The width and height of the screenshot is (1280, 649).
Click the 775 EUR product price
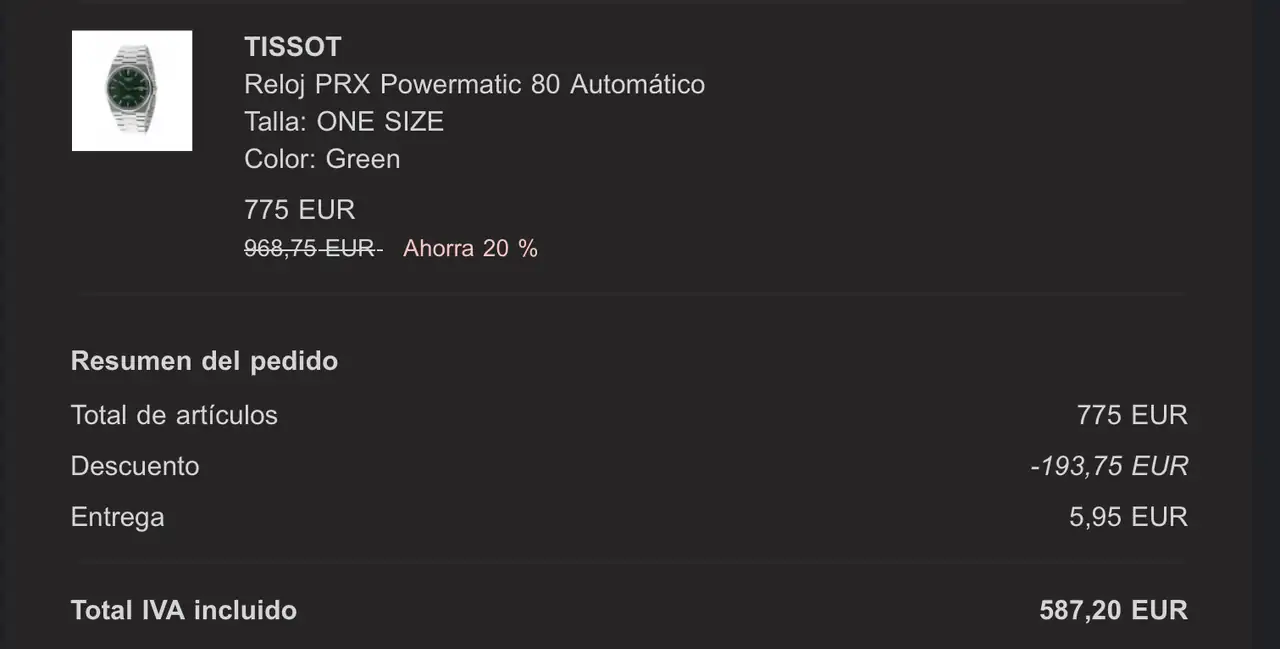click(x=300, y=210)
